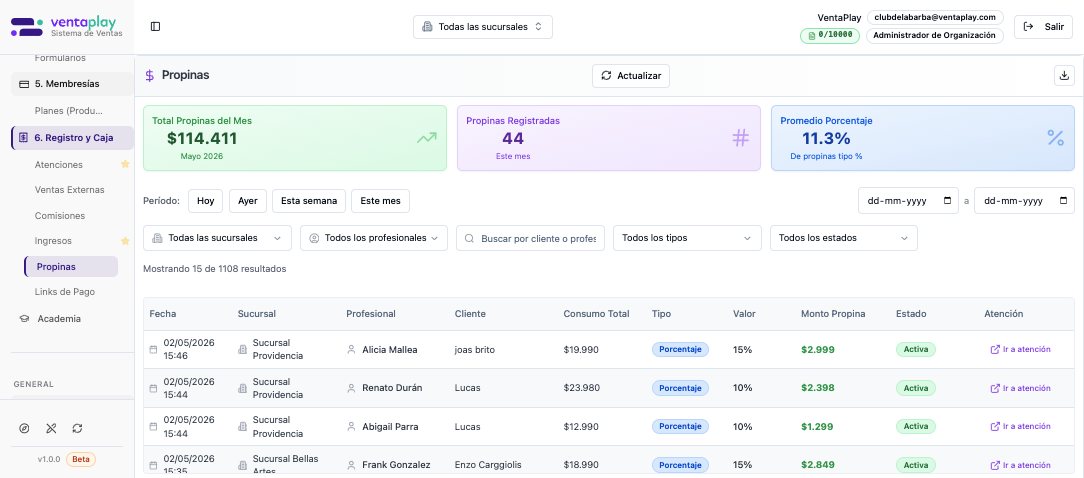Open Planes (Produ... in the sidebar
This screenshot has width=1084, height=478.
pos(68,111)
